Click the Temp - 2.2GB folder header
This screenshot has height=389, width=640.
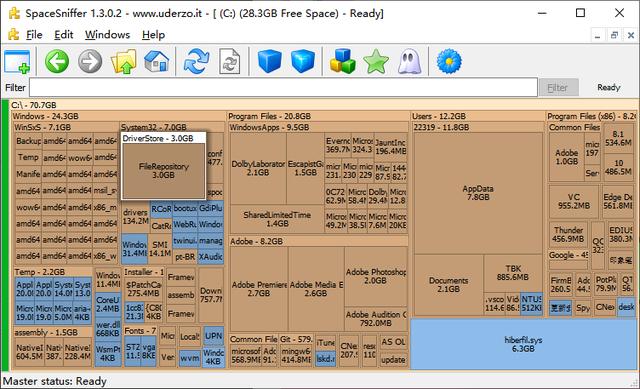(53, 272)
